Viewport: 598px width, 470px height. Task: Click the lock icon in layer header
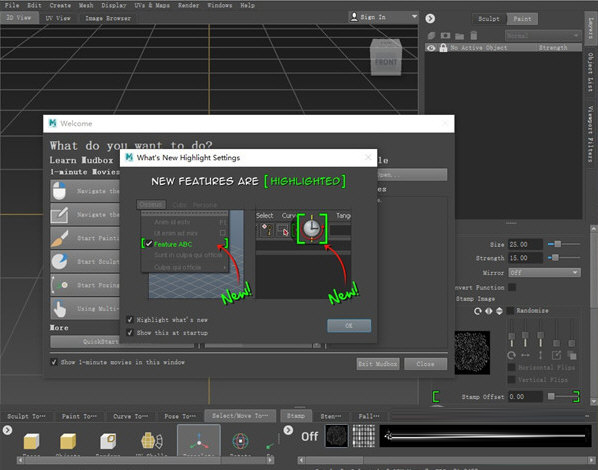[443, 48]
